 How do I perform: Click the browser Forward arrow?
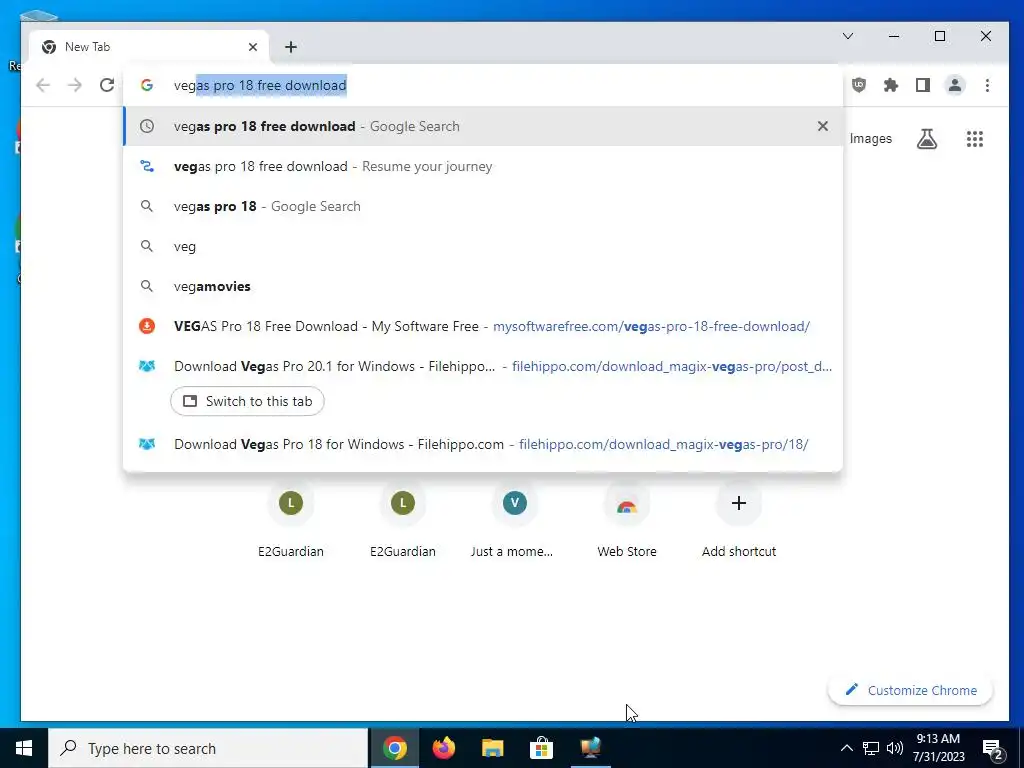[x=75, y=85]
